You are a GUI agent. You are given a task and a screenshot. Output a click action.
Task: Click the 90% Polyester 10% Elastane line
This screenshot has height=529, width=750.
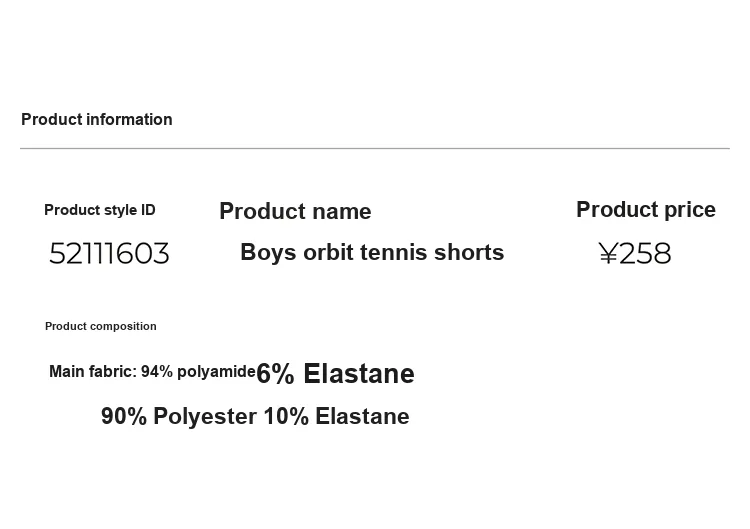pyautogui.click(x=255, y=417)
